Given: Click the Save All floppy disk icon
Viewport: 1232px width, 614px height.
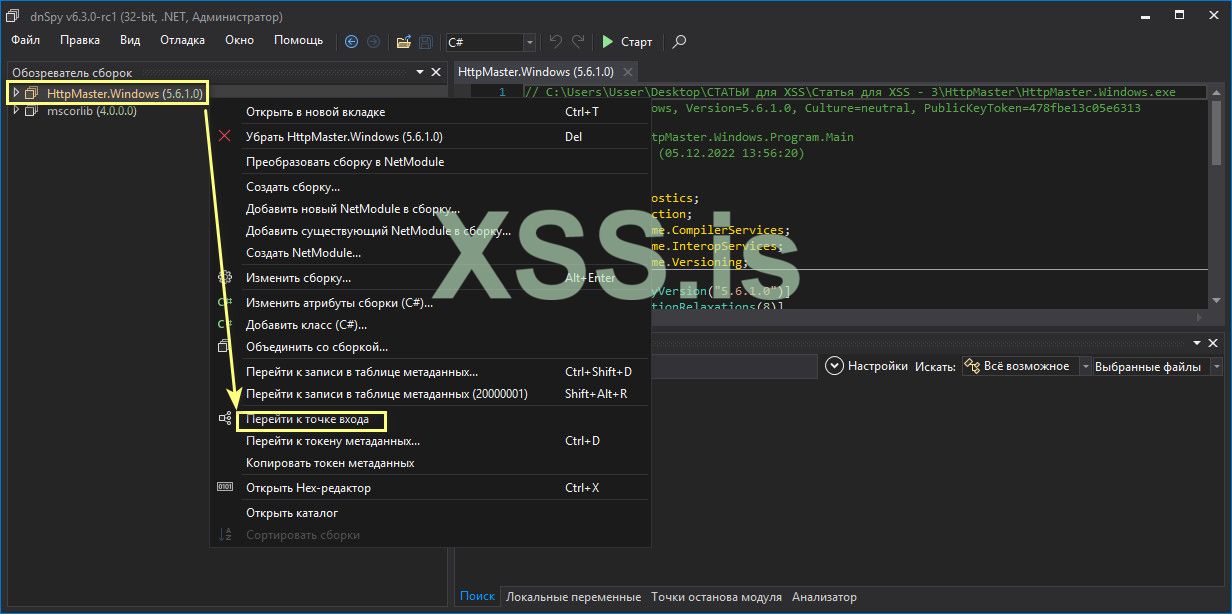Looking at the screenshot, I should tap(426, 42).
